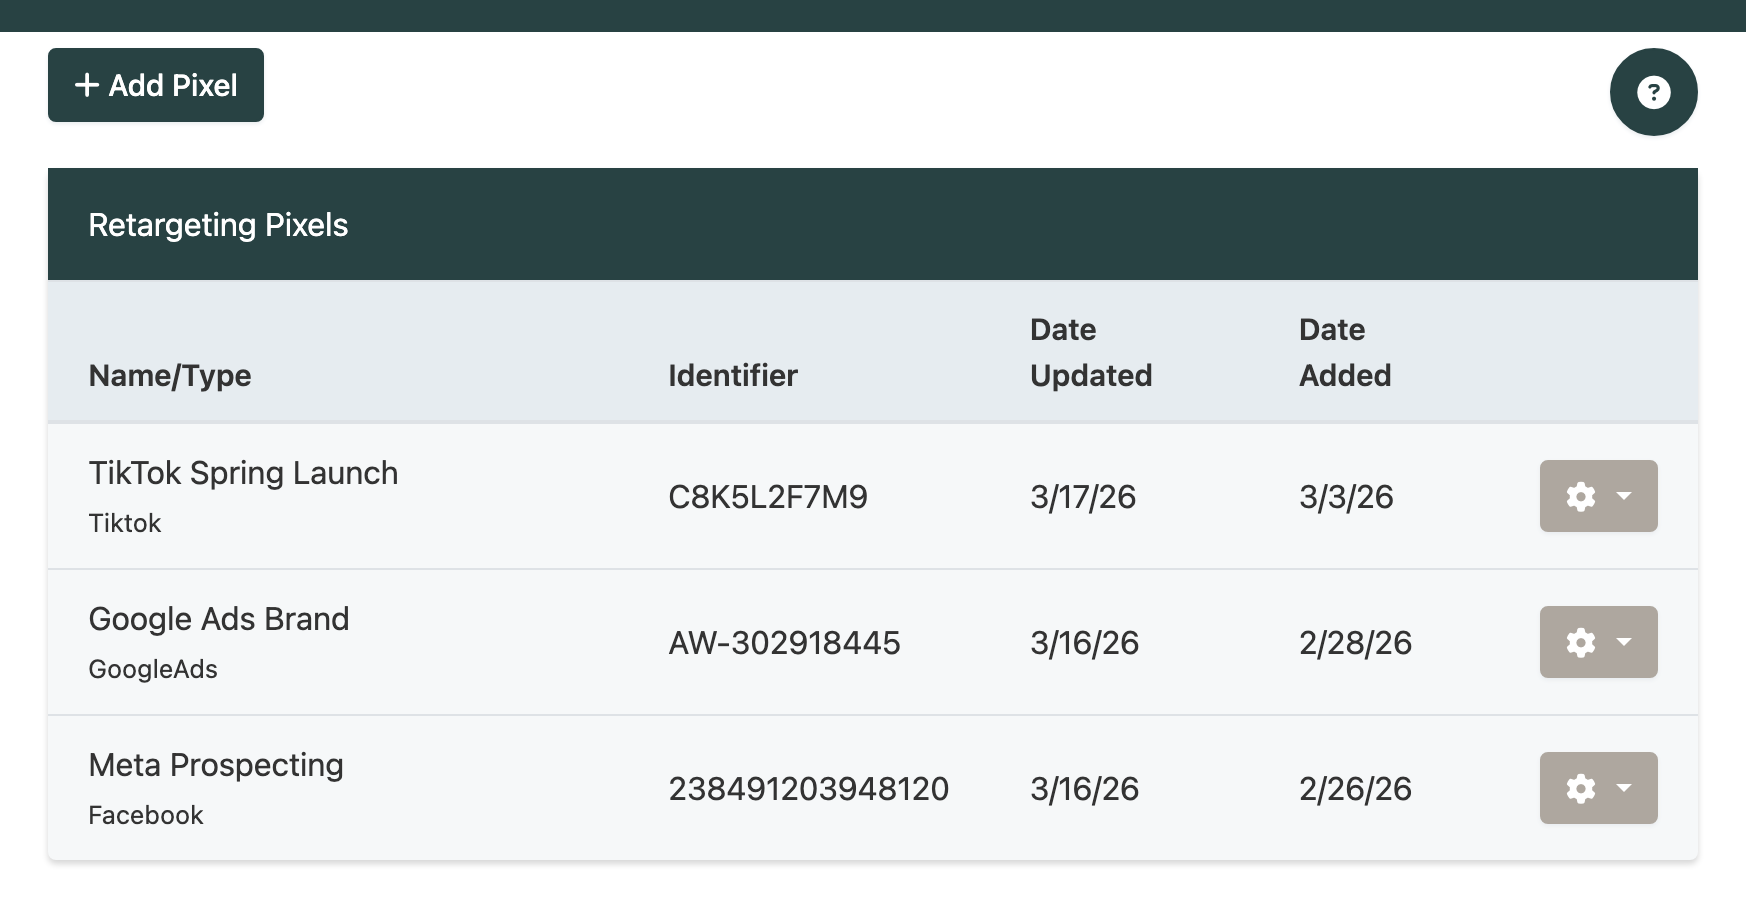The height and width of the screenshot is (908, 1746).
Task: Expand the Meta Prospecting actions dropdown
Action: coord(1624,788)
